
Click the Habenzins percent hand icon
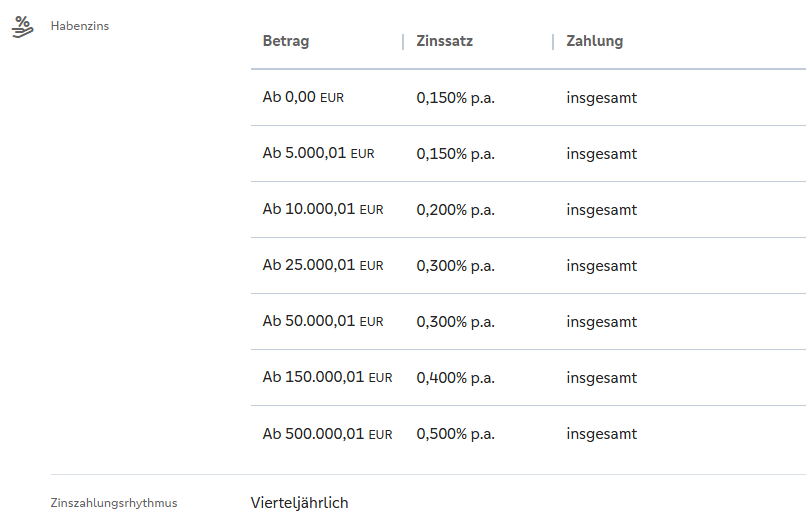22,26
